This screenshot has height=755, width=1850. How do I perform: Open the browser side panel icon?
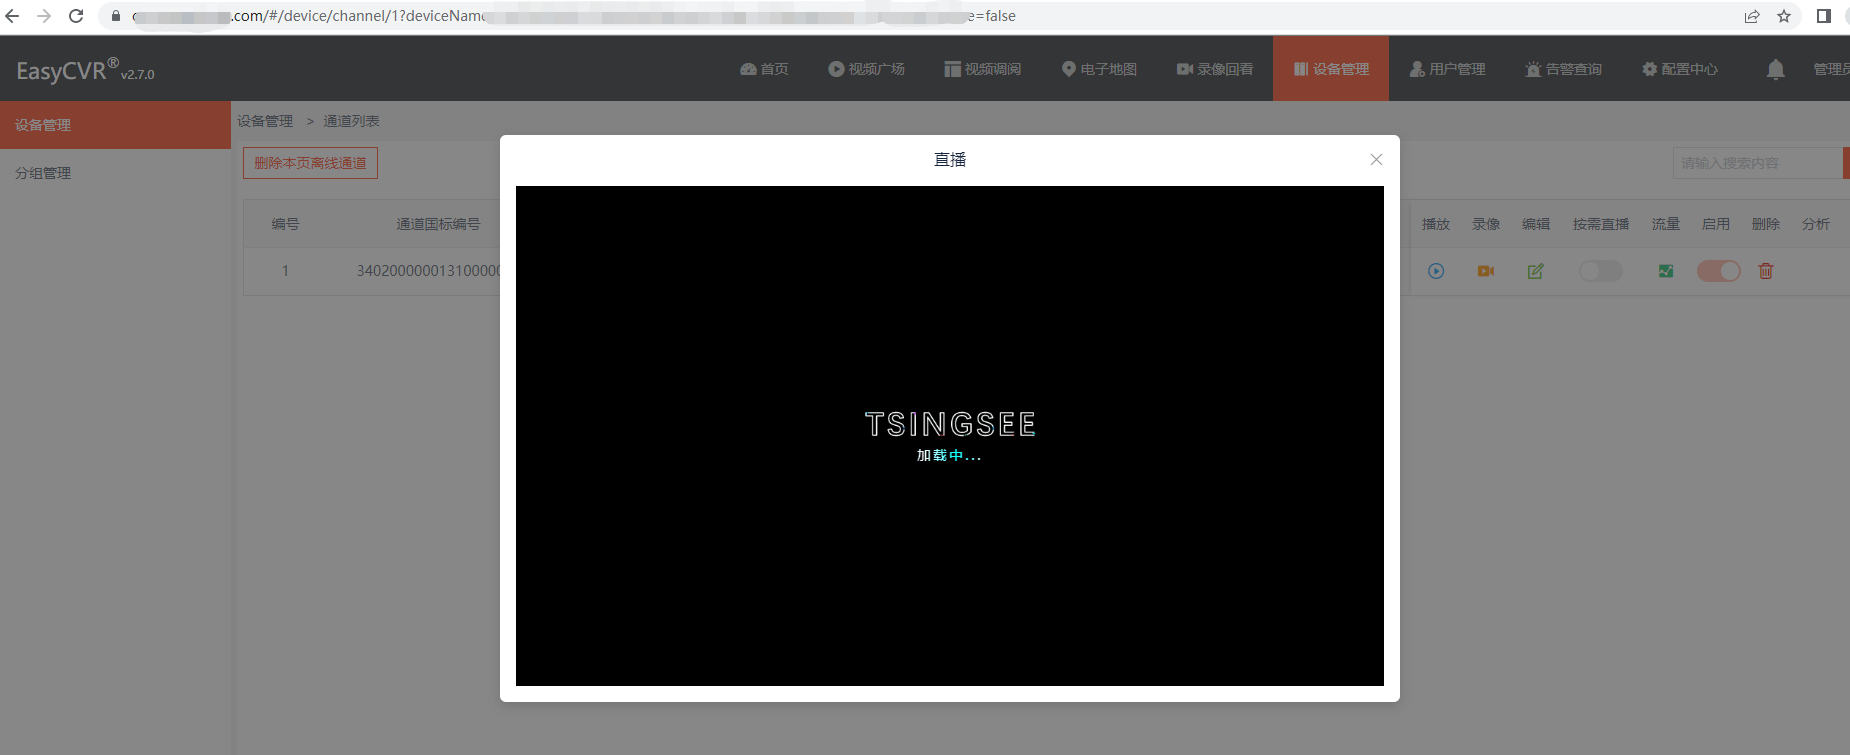coord(1824,16)
